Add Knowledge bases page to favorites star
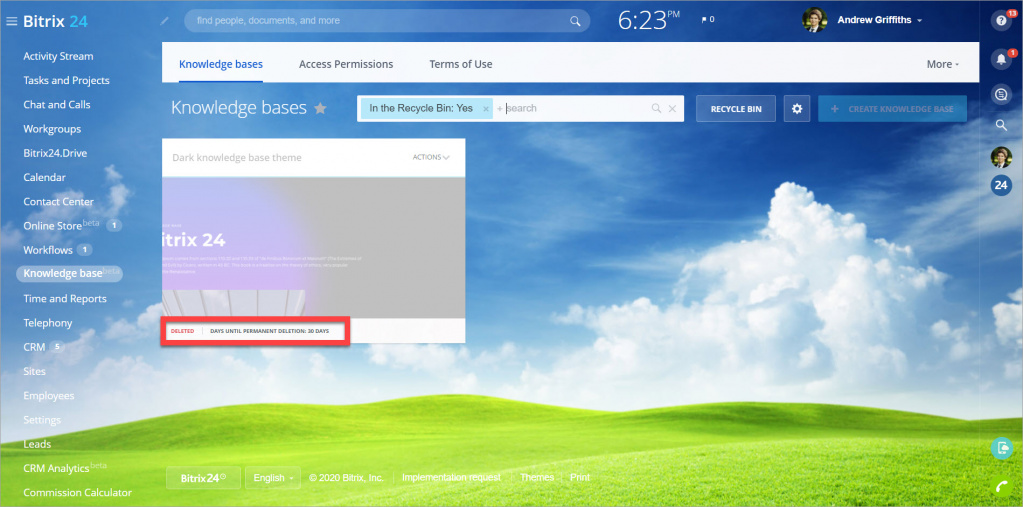The height and width of the screenshot is (507, 1023). point(320,108)
